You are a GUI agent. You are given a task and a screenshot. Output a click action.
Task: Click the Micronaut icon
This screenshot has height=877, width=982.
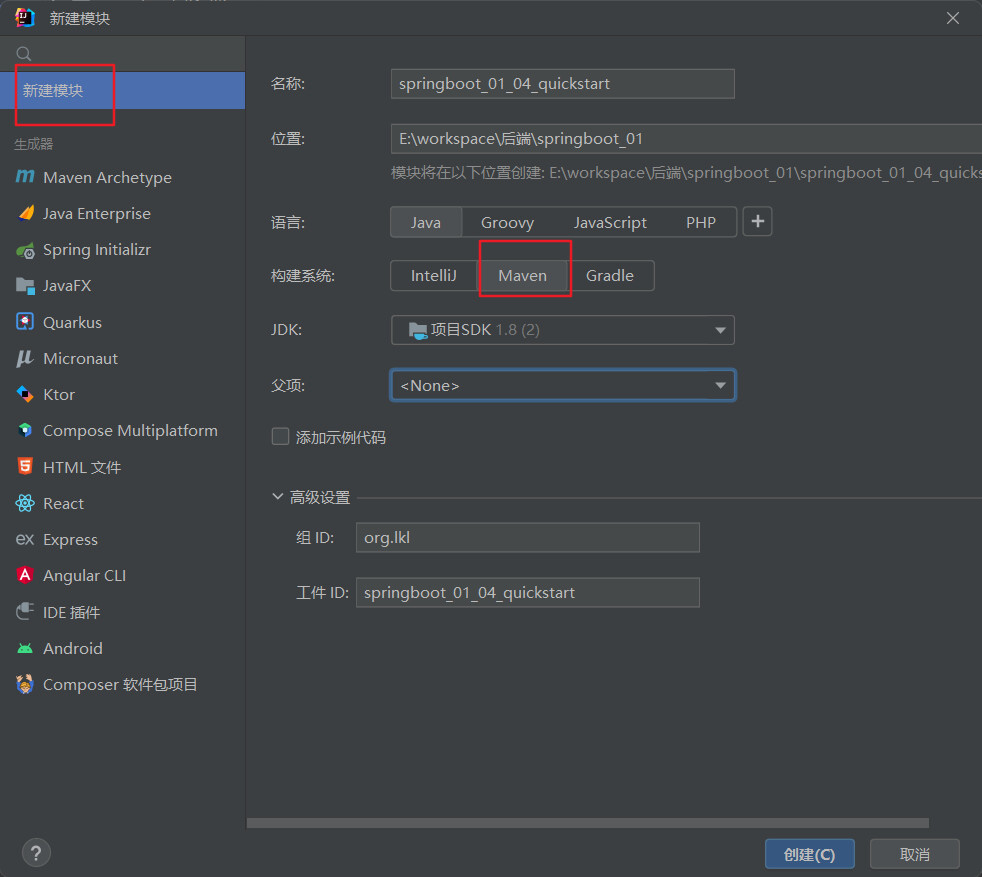[x=25, y=358]
